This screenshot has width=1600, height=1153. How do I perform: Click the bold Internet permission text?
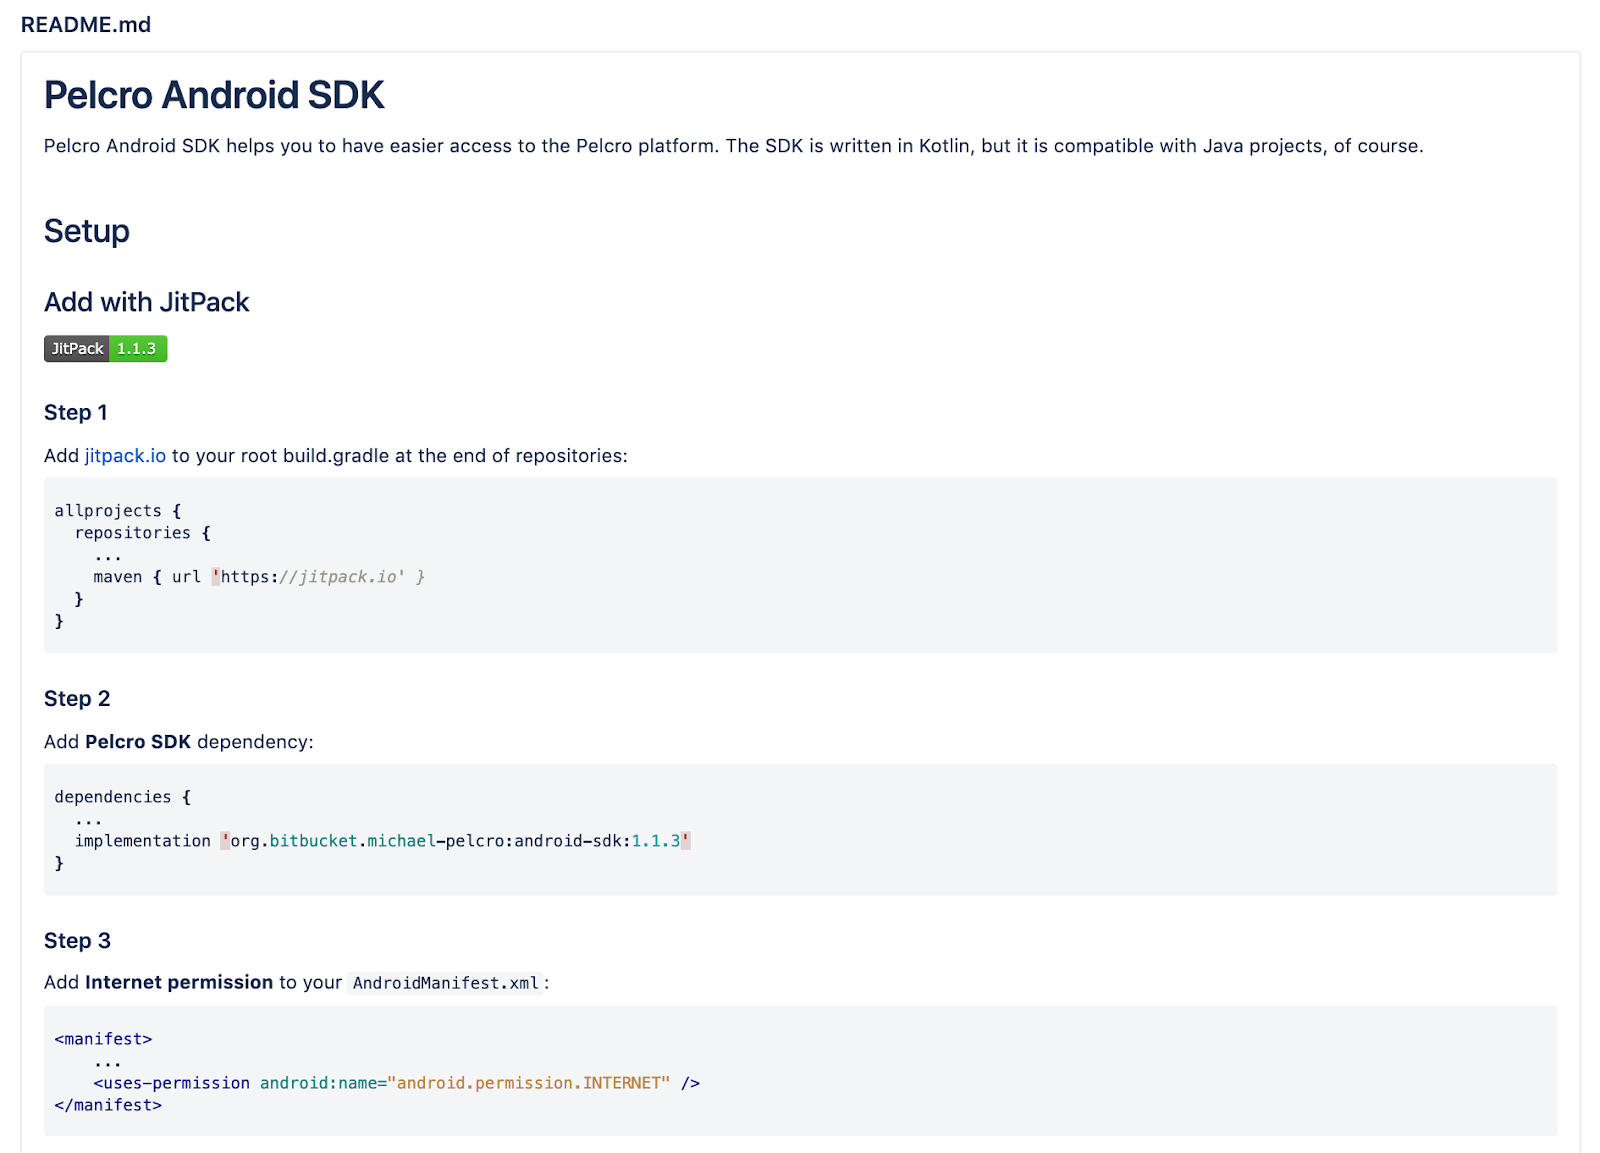click(179, 983)
